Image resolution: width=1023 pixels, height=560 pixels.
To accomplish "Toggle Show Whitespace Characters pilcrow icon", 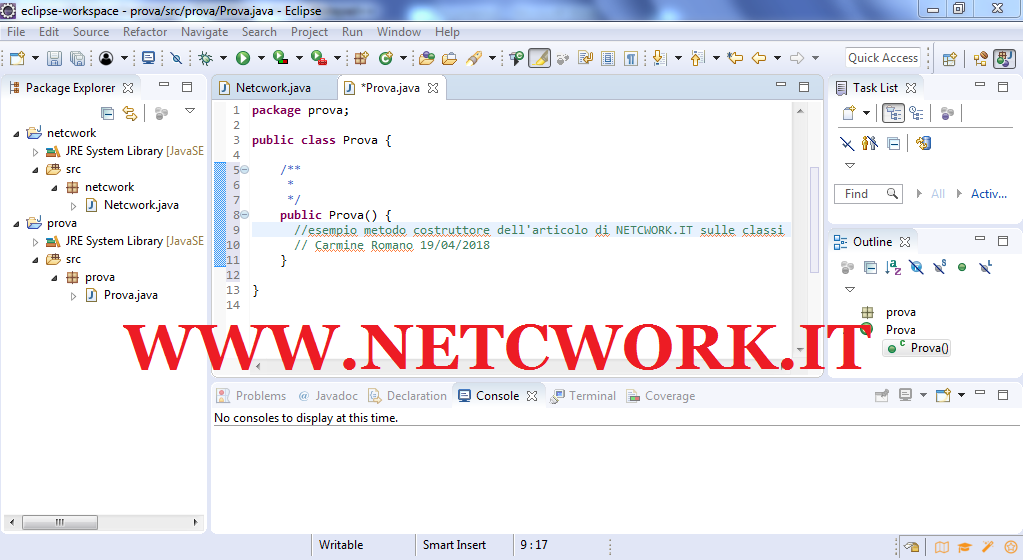I will click(631, 58).
